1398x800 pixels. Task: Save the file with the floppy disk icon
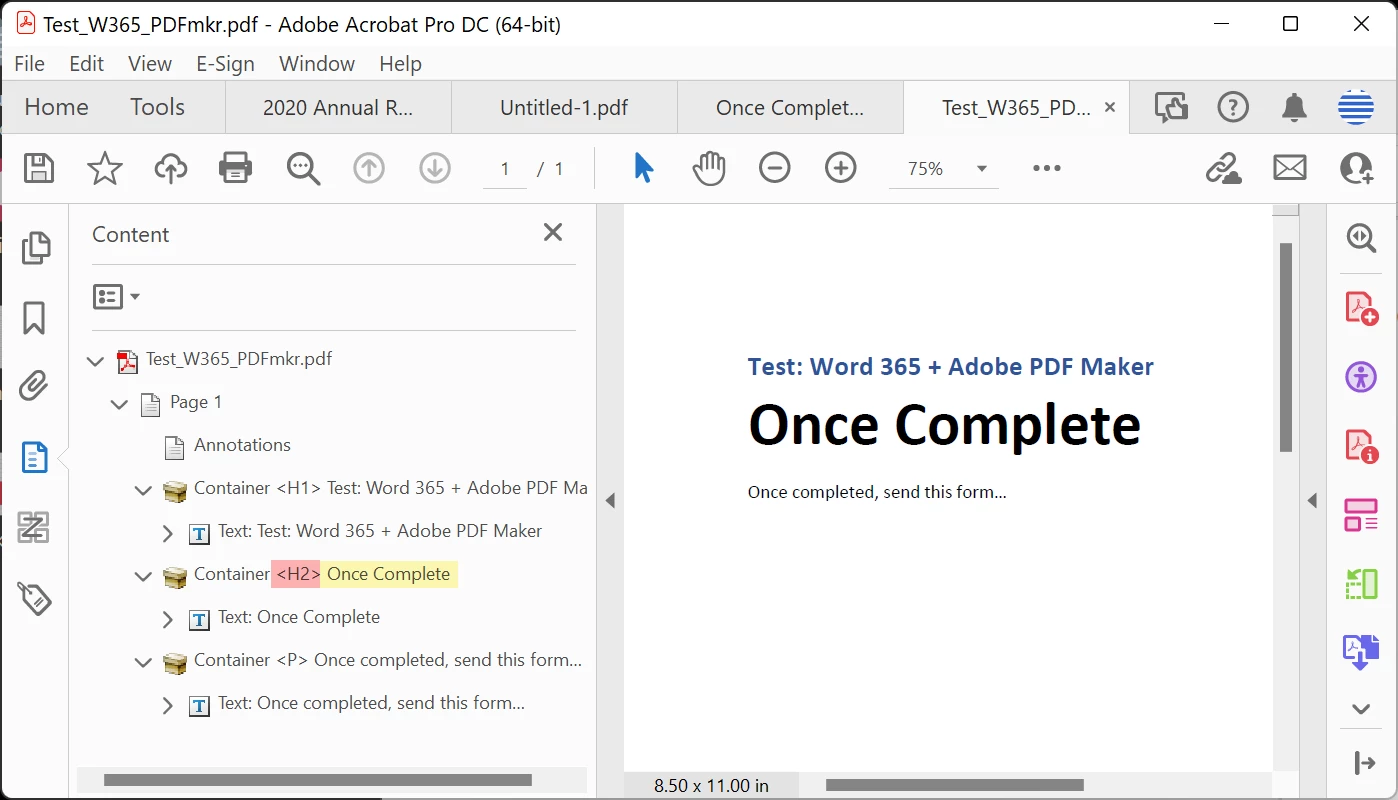[38, 168]
